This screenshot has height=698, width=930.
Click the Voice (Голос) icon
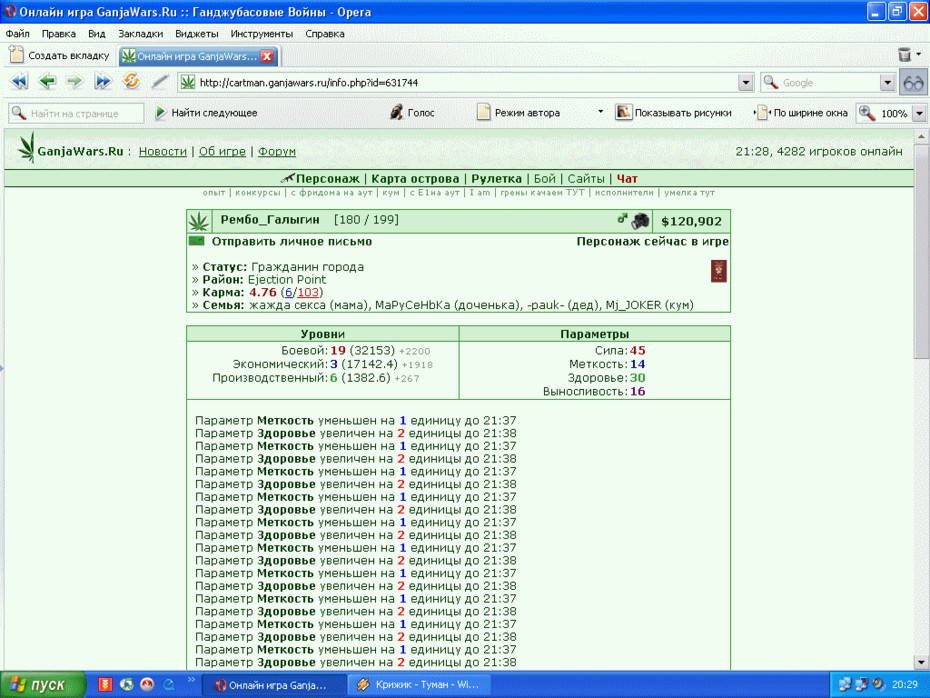tap(396, 112)
